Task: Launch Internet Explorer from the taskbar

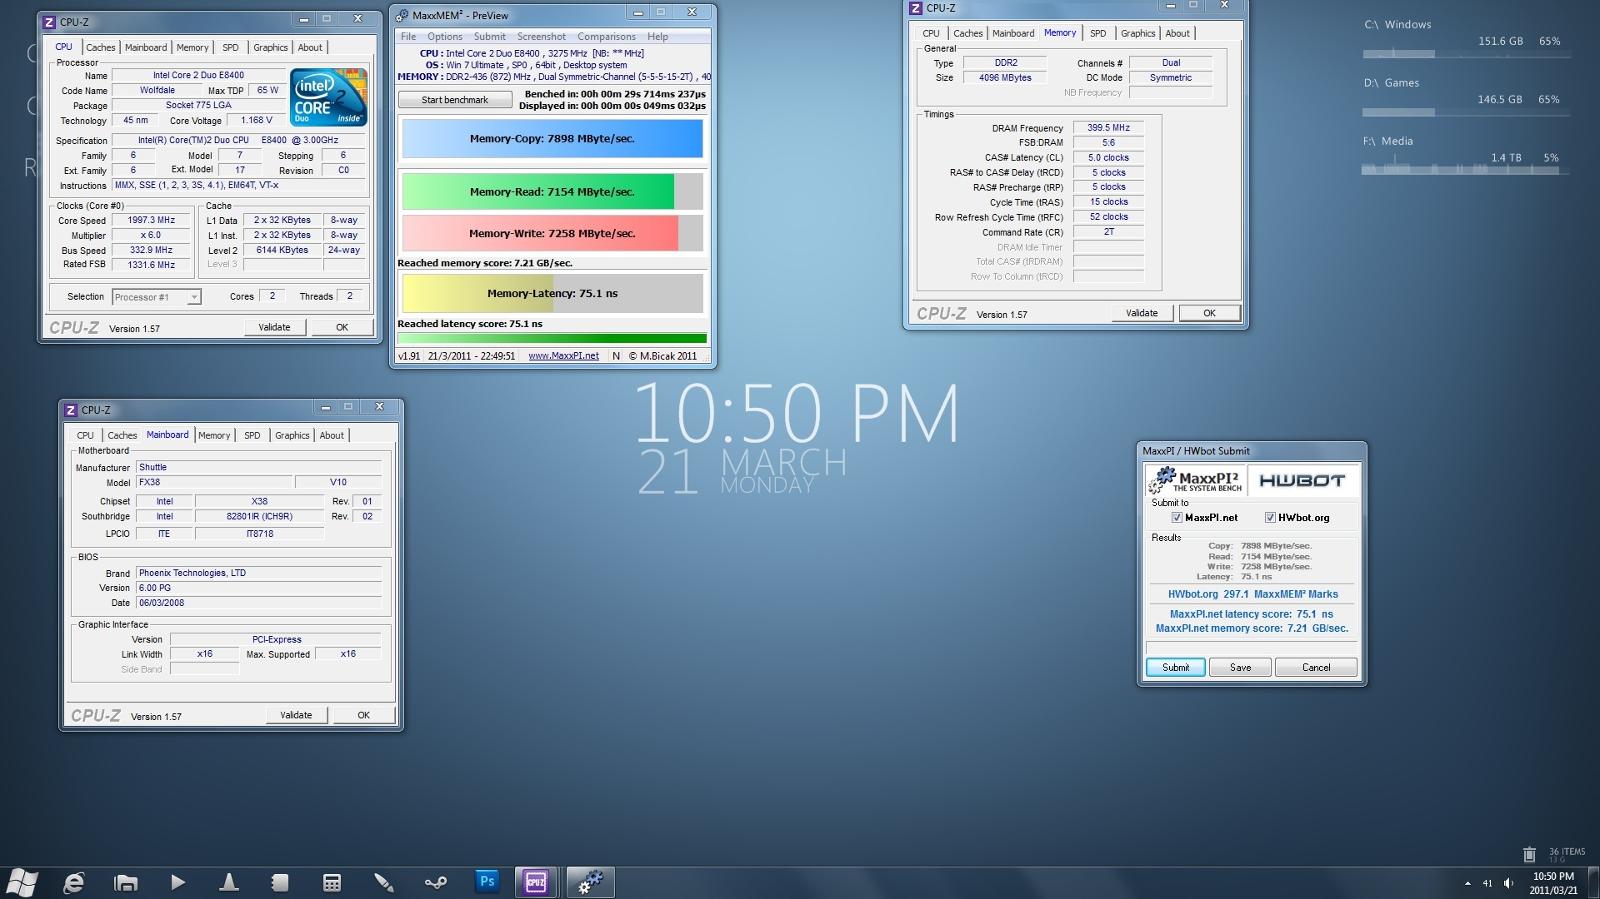Action: point(73,882)
